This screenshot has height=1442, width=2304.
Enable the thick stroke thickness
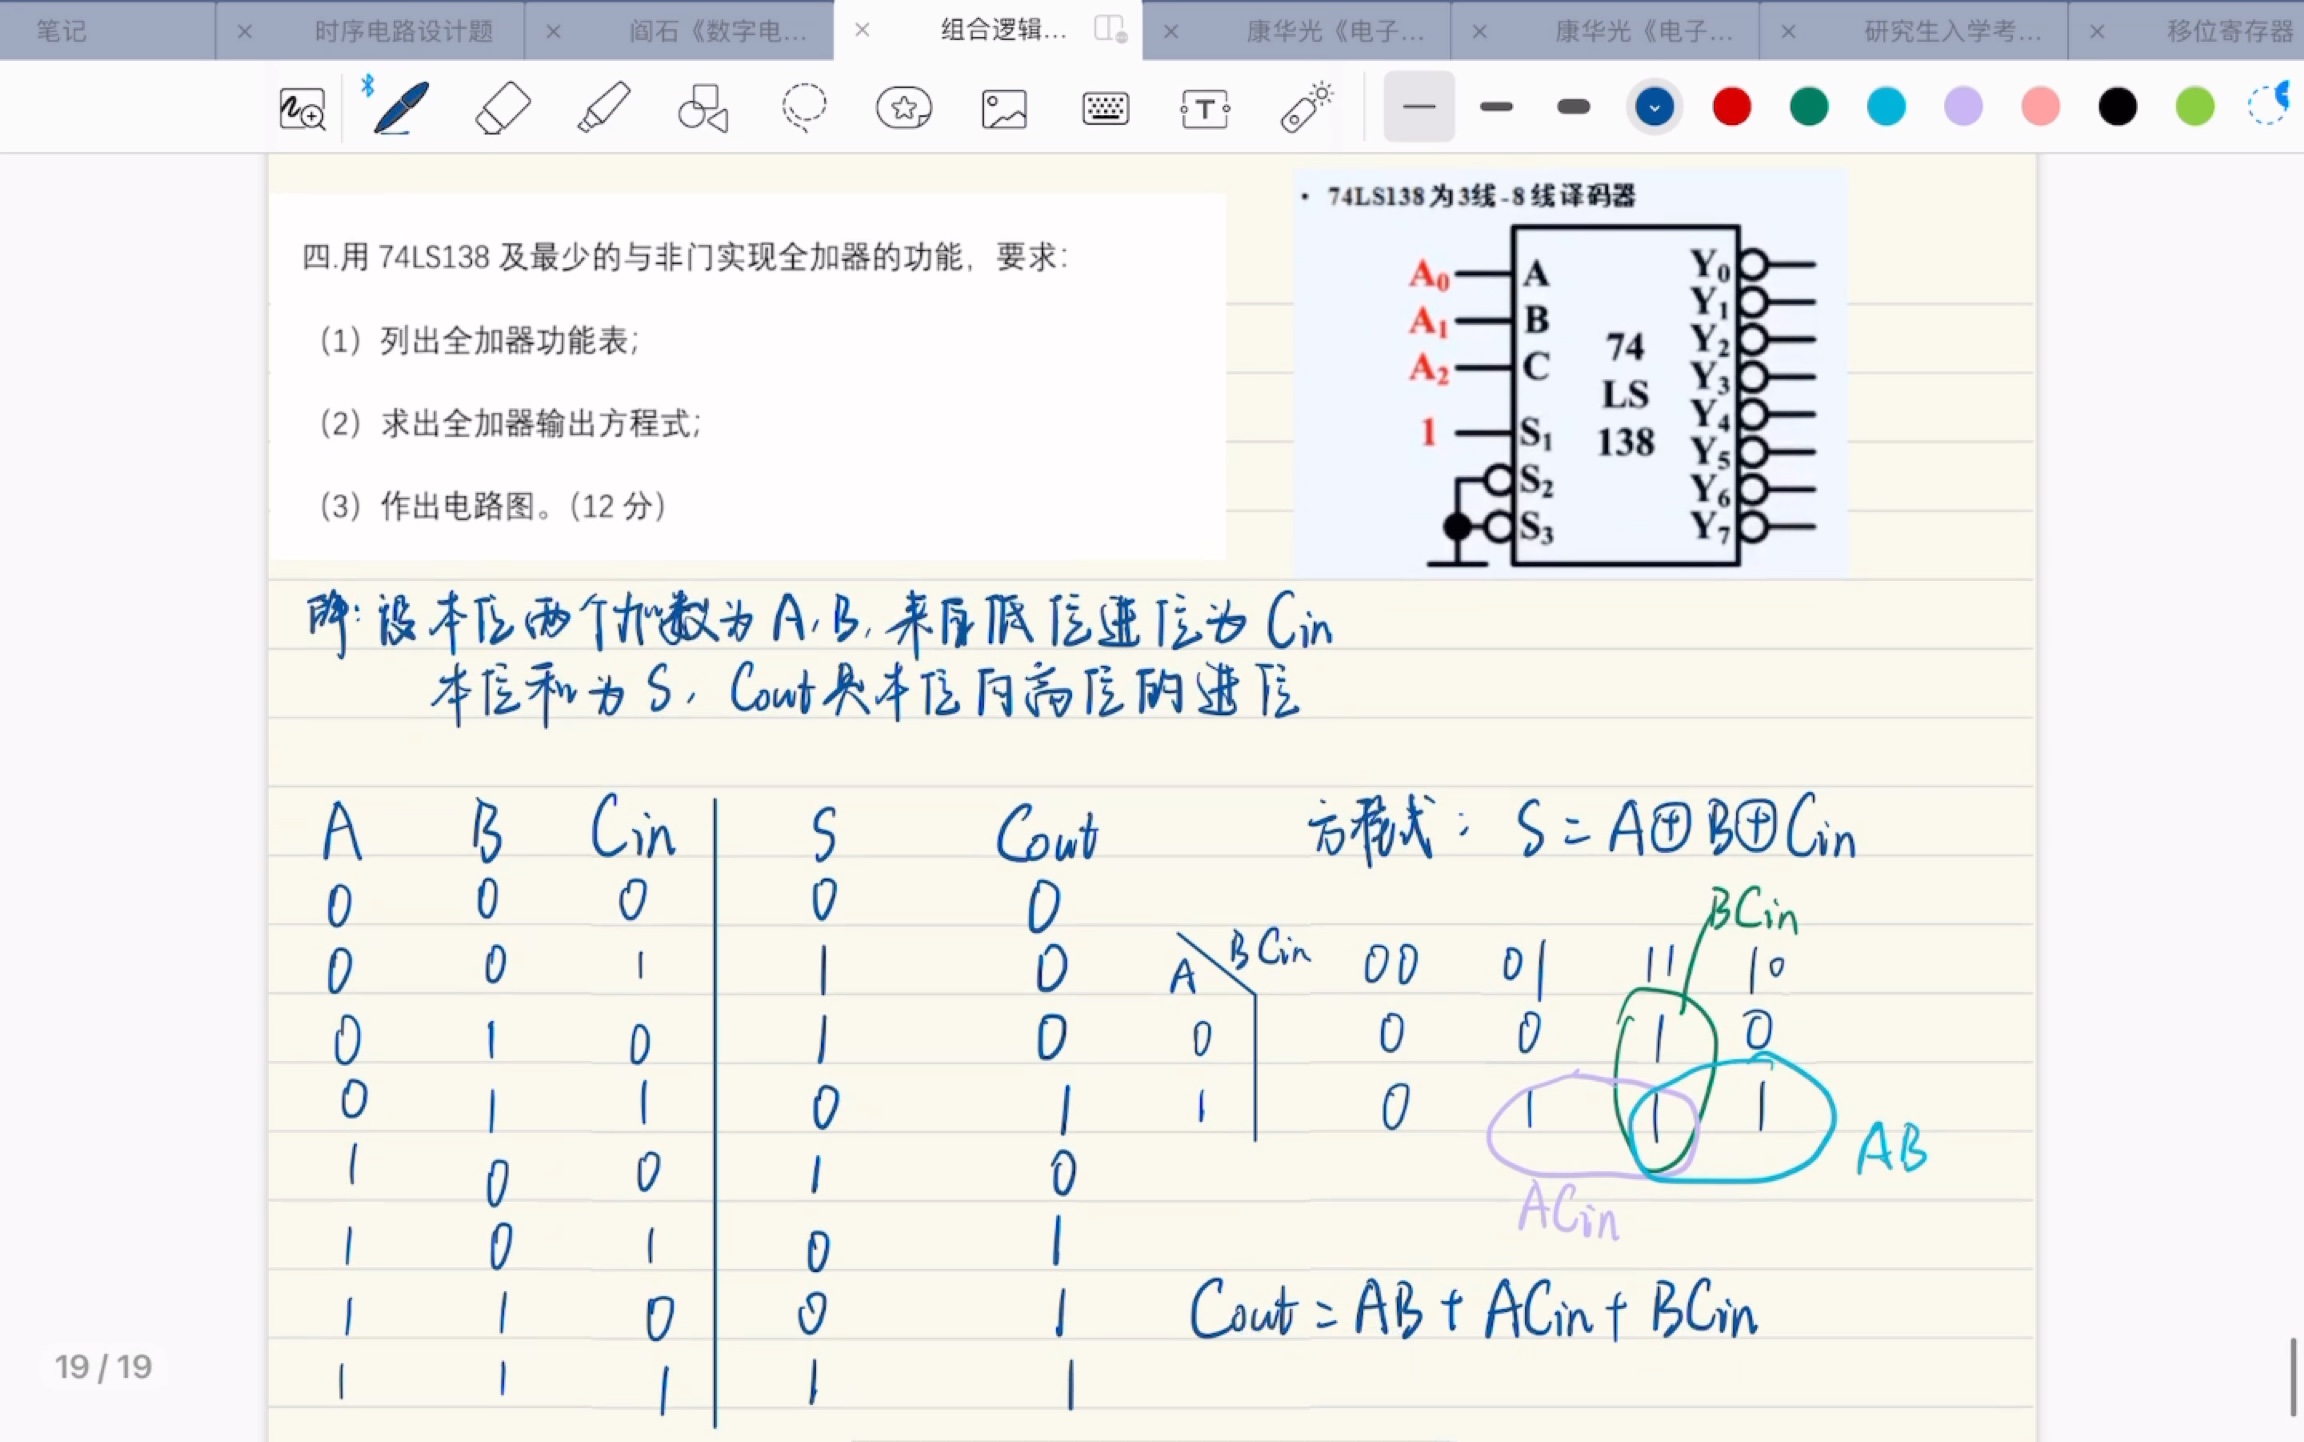(1572, 106)
